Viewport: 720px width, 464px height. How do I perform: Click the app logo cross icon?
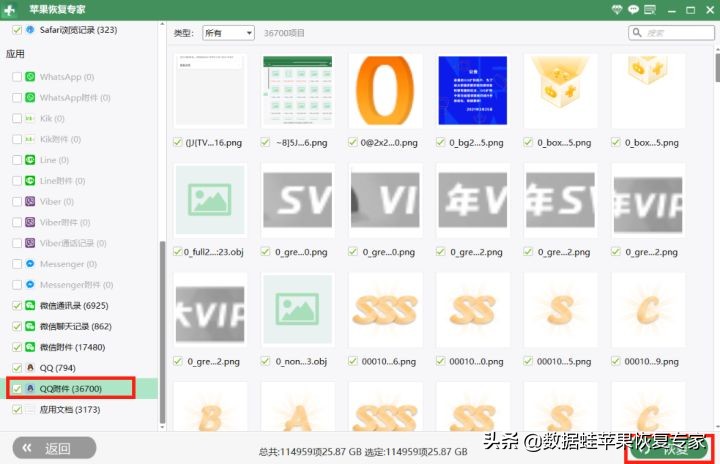point(10,10)
